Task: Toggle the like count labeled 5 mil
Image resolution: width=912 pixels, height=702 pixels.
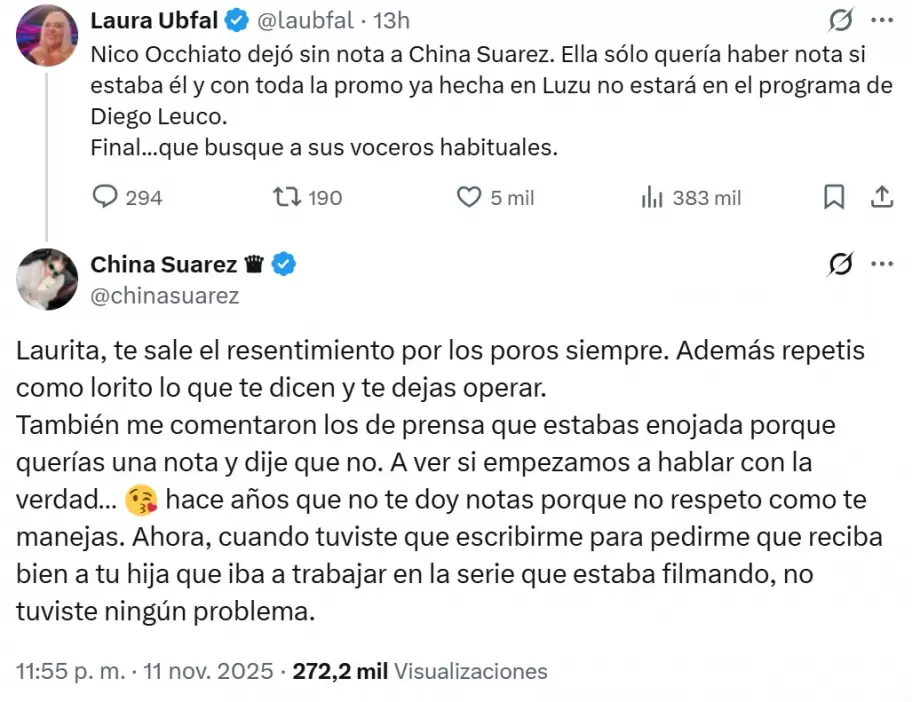Action: point(495,197)
